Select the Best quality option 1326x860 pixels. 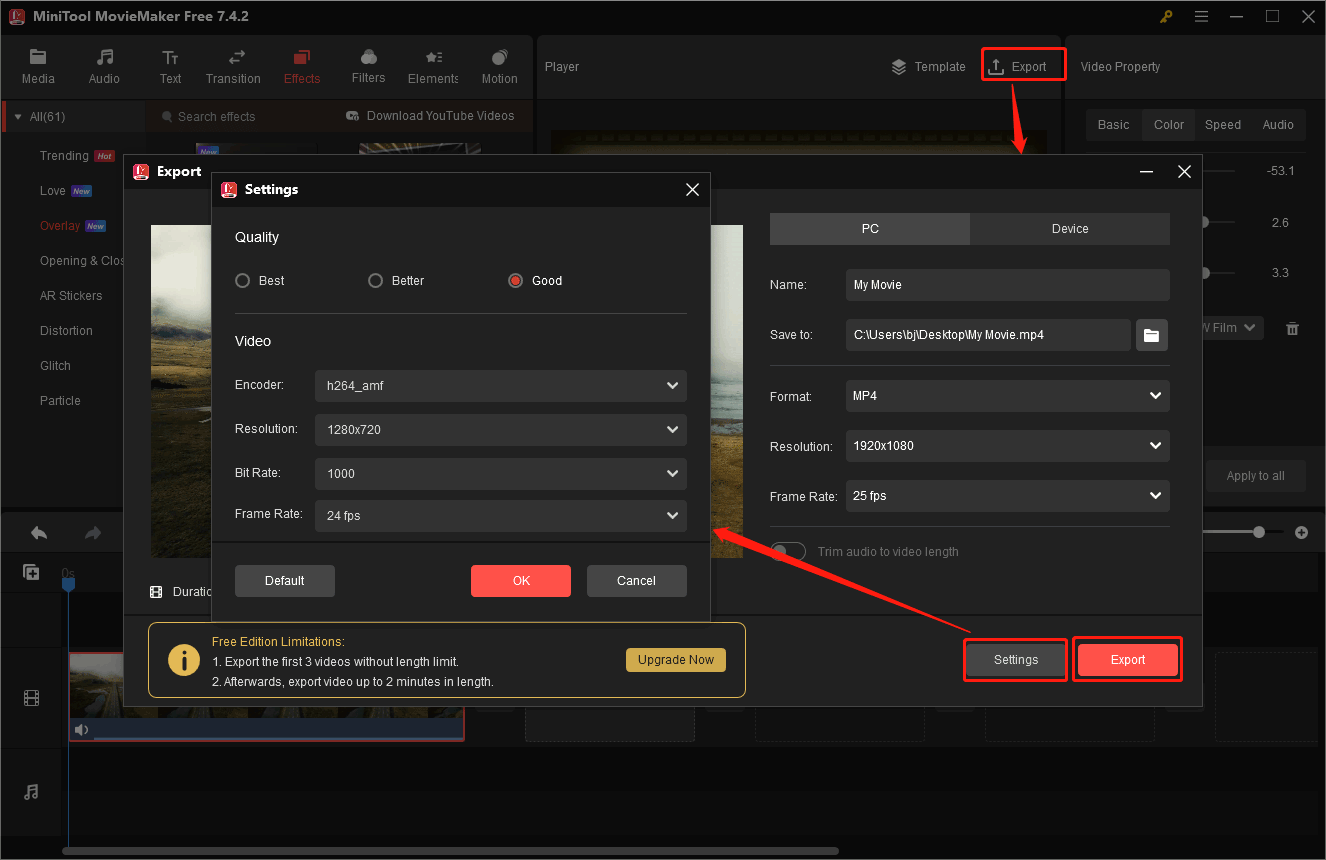point(260,281)
